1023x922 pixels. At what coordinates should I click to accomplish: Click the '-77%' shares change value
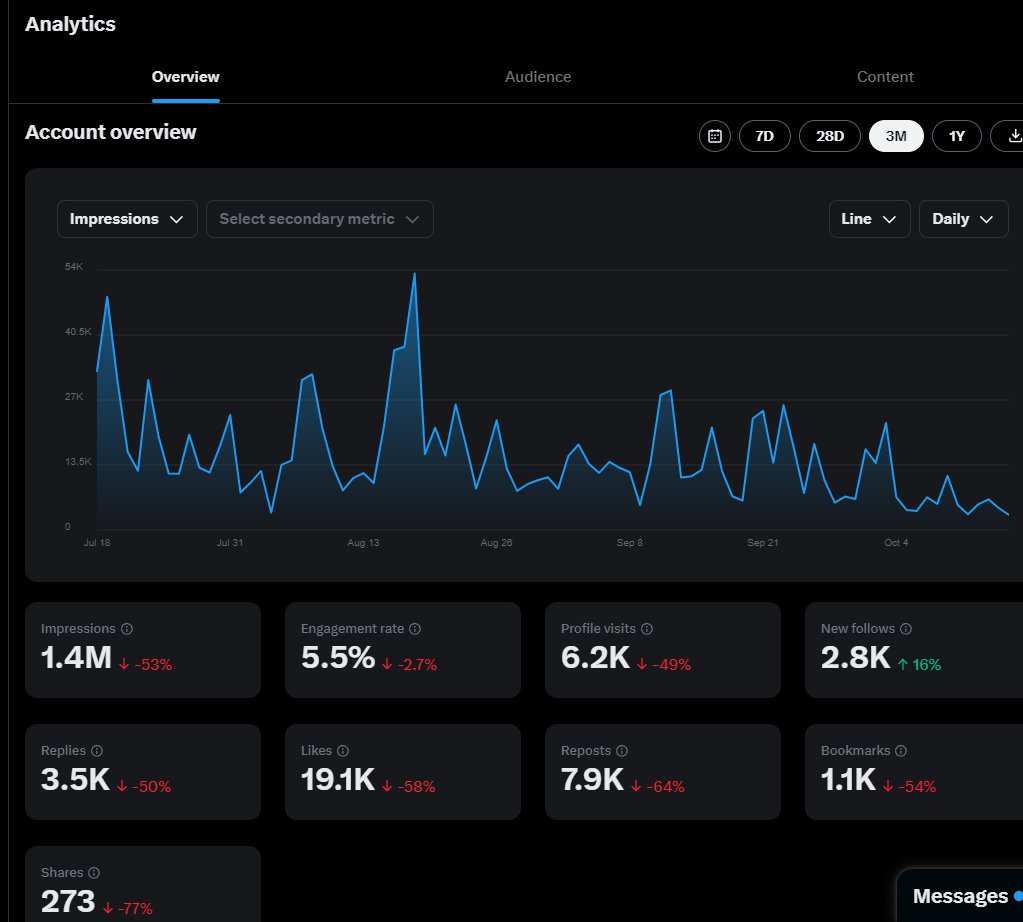(135, 908)
